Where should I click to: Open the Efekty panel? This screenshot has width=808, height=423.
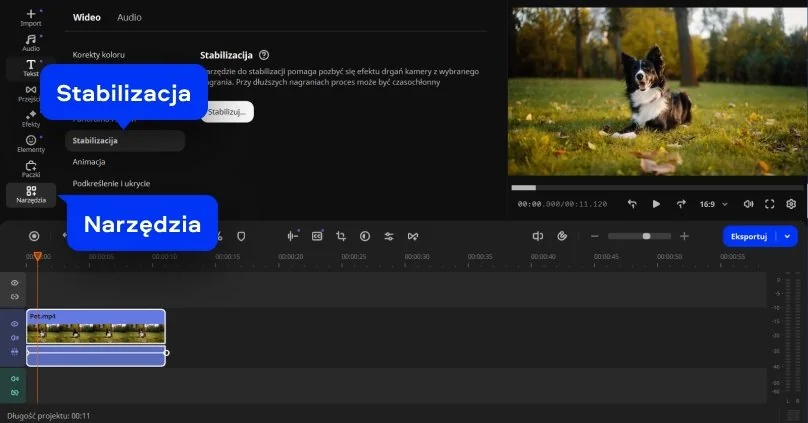31,118
